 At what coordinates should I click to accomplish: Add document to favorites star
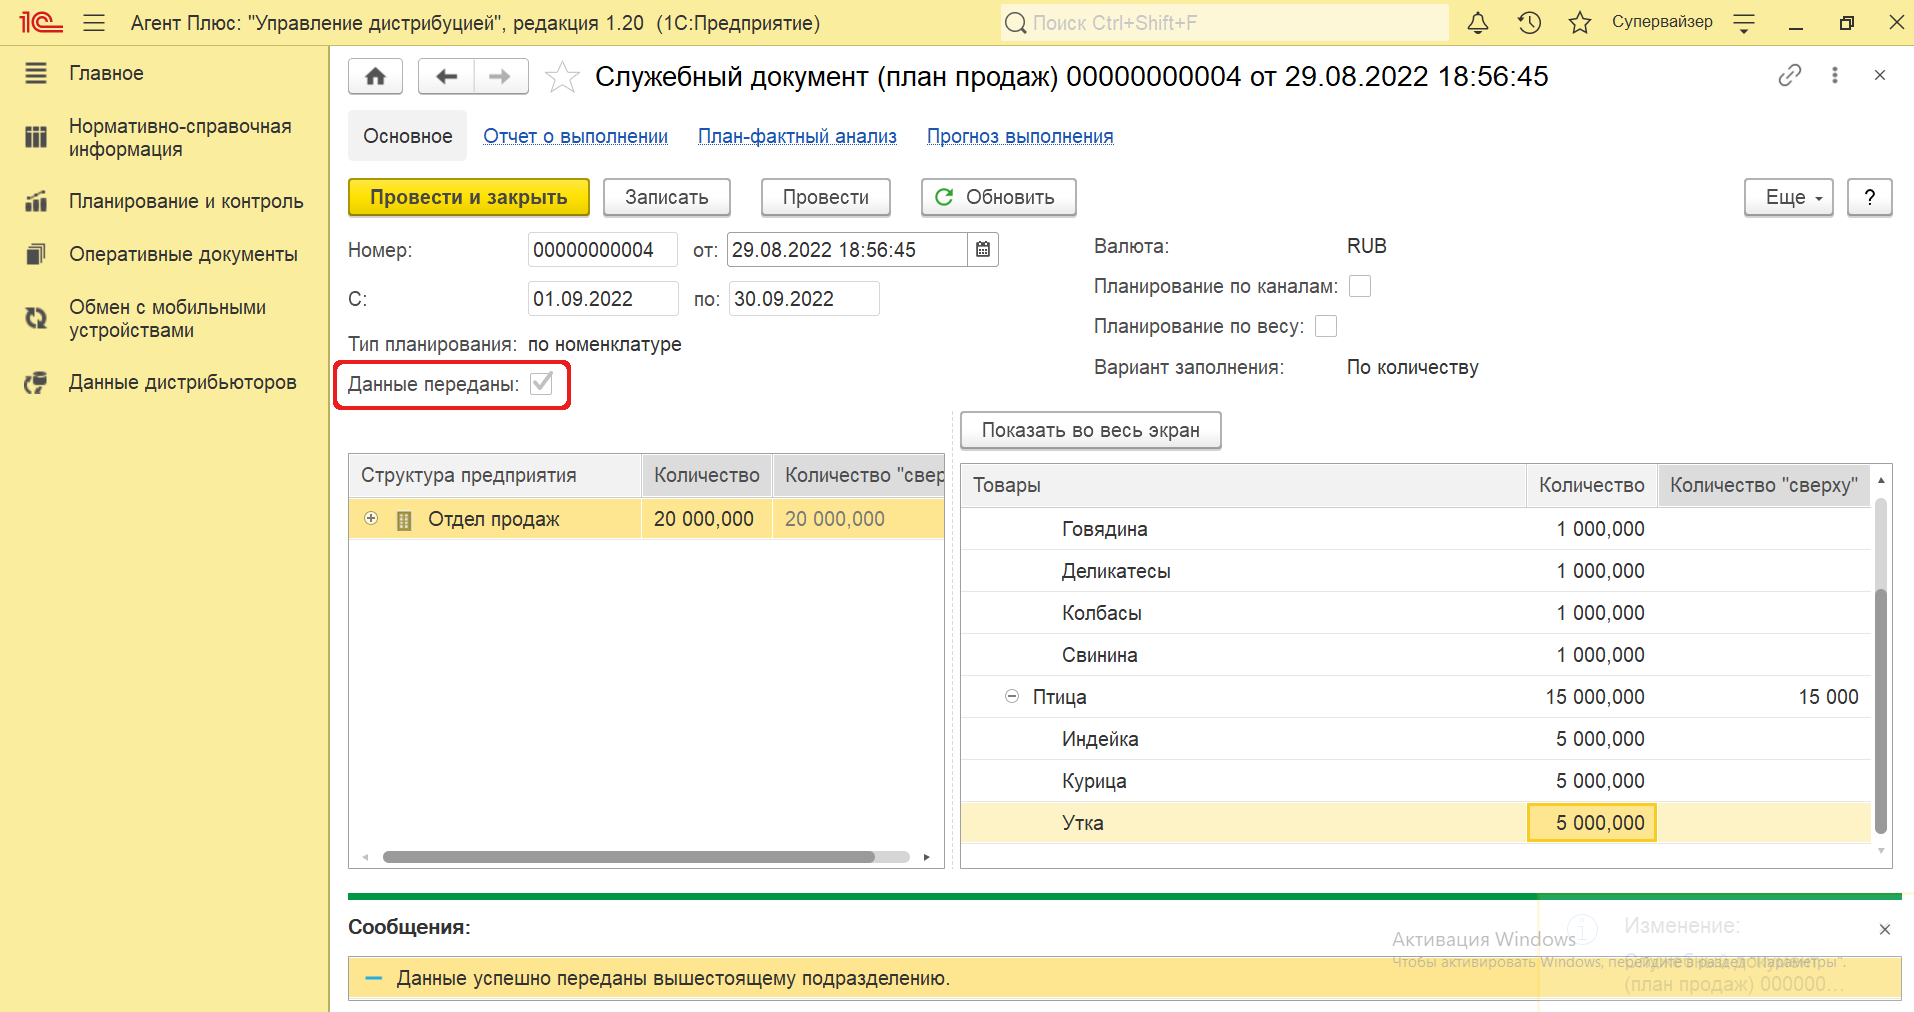tap(562, 77)
